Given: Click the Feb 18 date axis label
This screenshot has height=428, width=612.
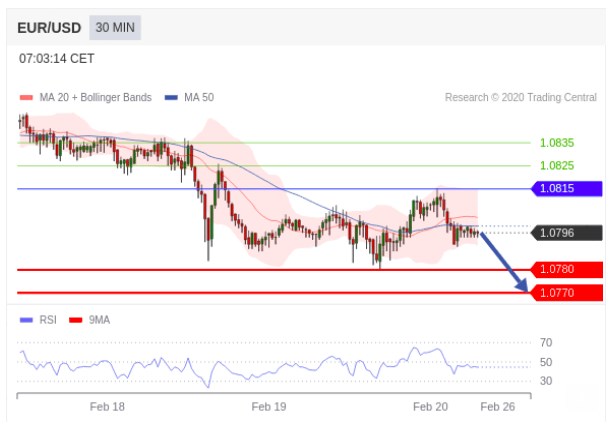Looking at the screenshot, I should 107,407.
